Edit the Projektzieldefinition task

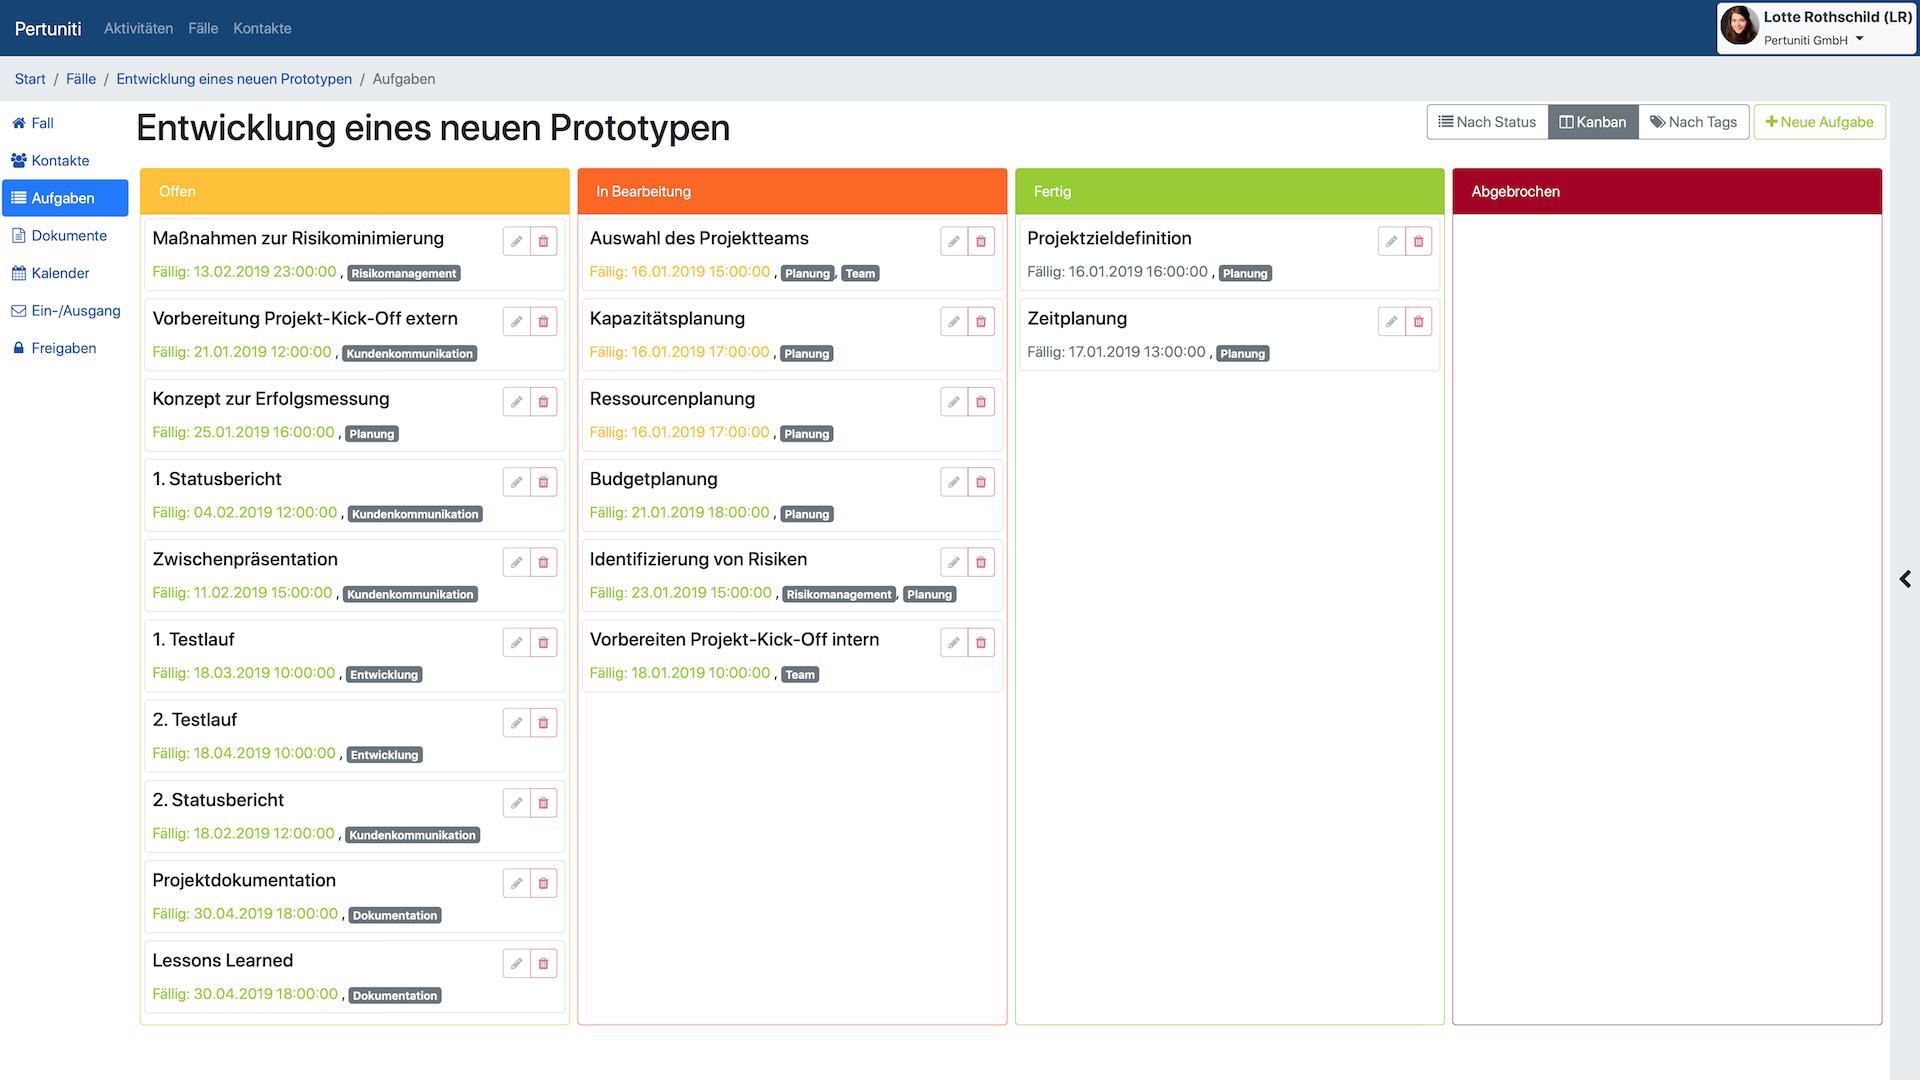[1391, 241]
